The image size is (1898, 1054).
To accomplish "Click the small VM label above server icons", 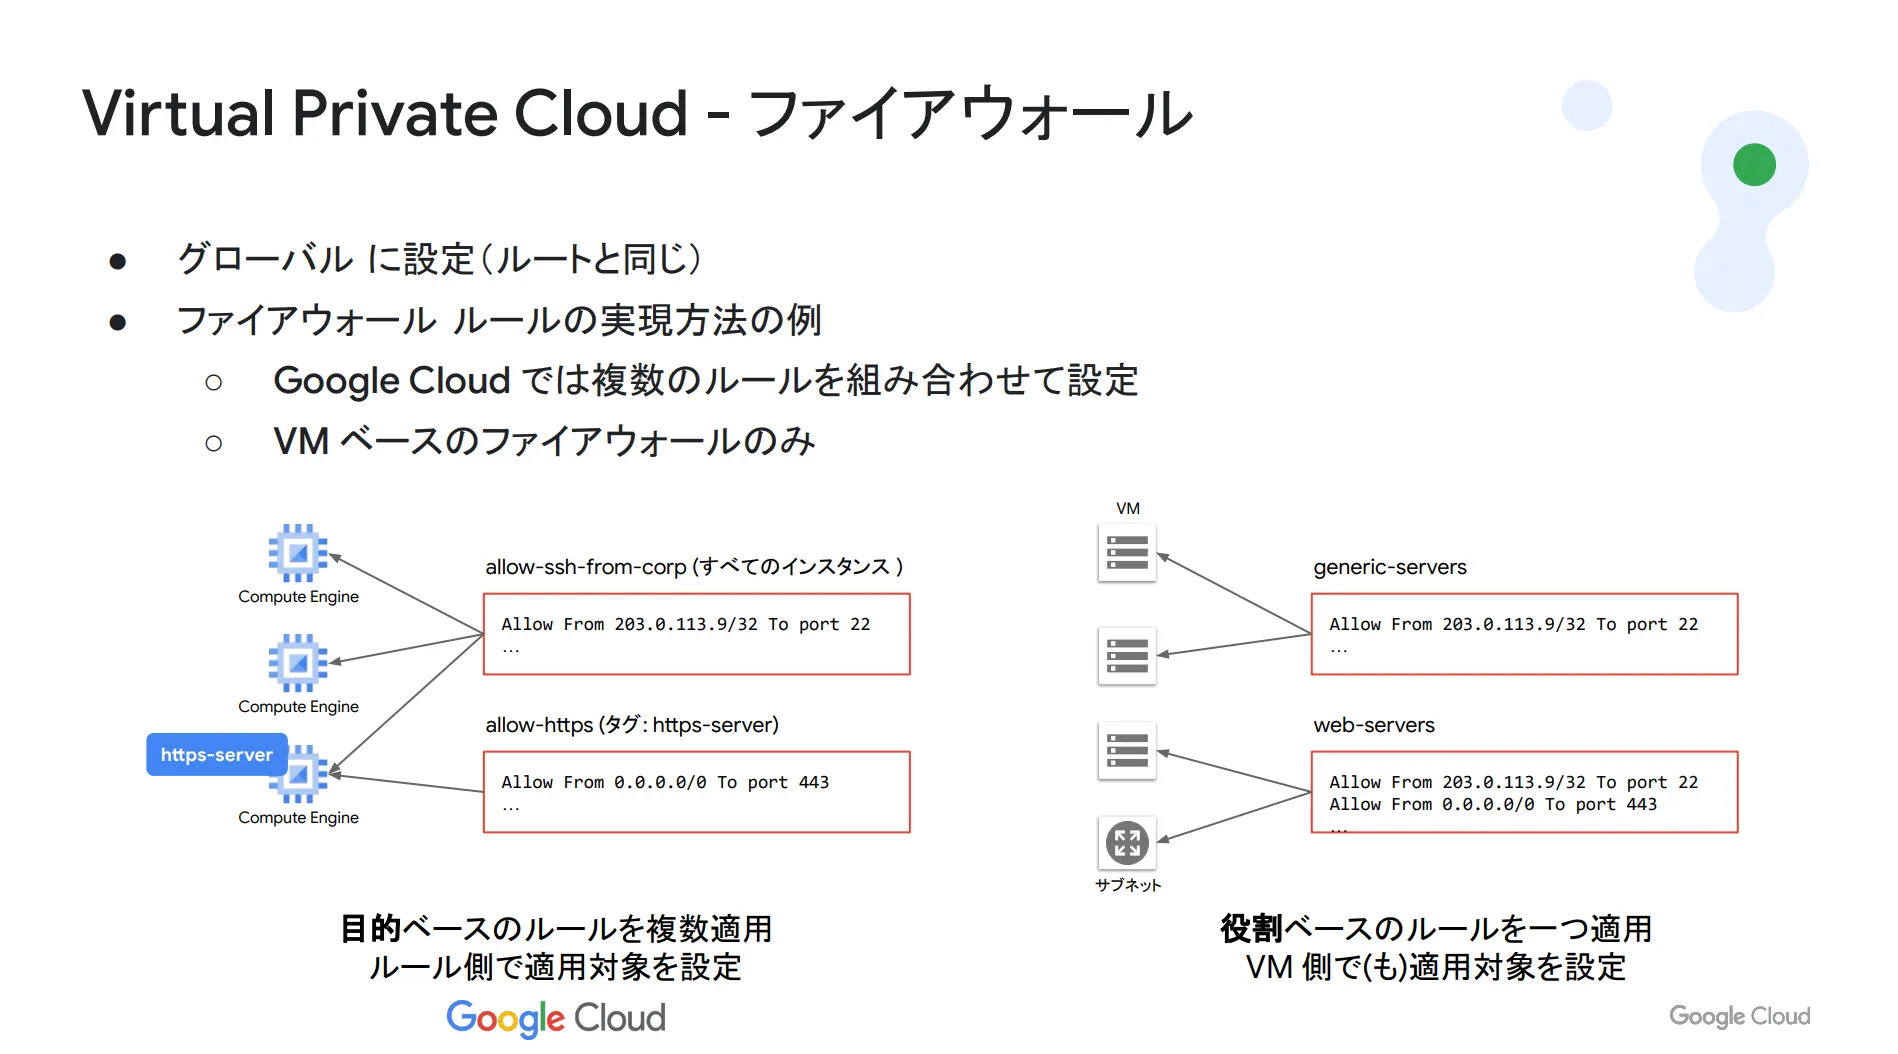I will click(x=1128, y=508).
